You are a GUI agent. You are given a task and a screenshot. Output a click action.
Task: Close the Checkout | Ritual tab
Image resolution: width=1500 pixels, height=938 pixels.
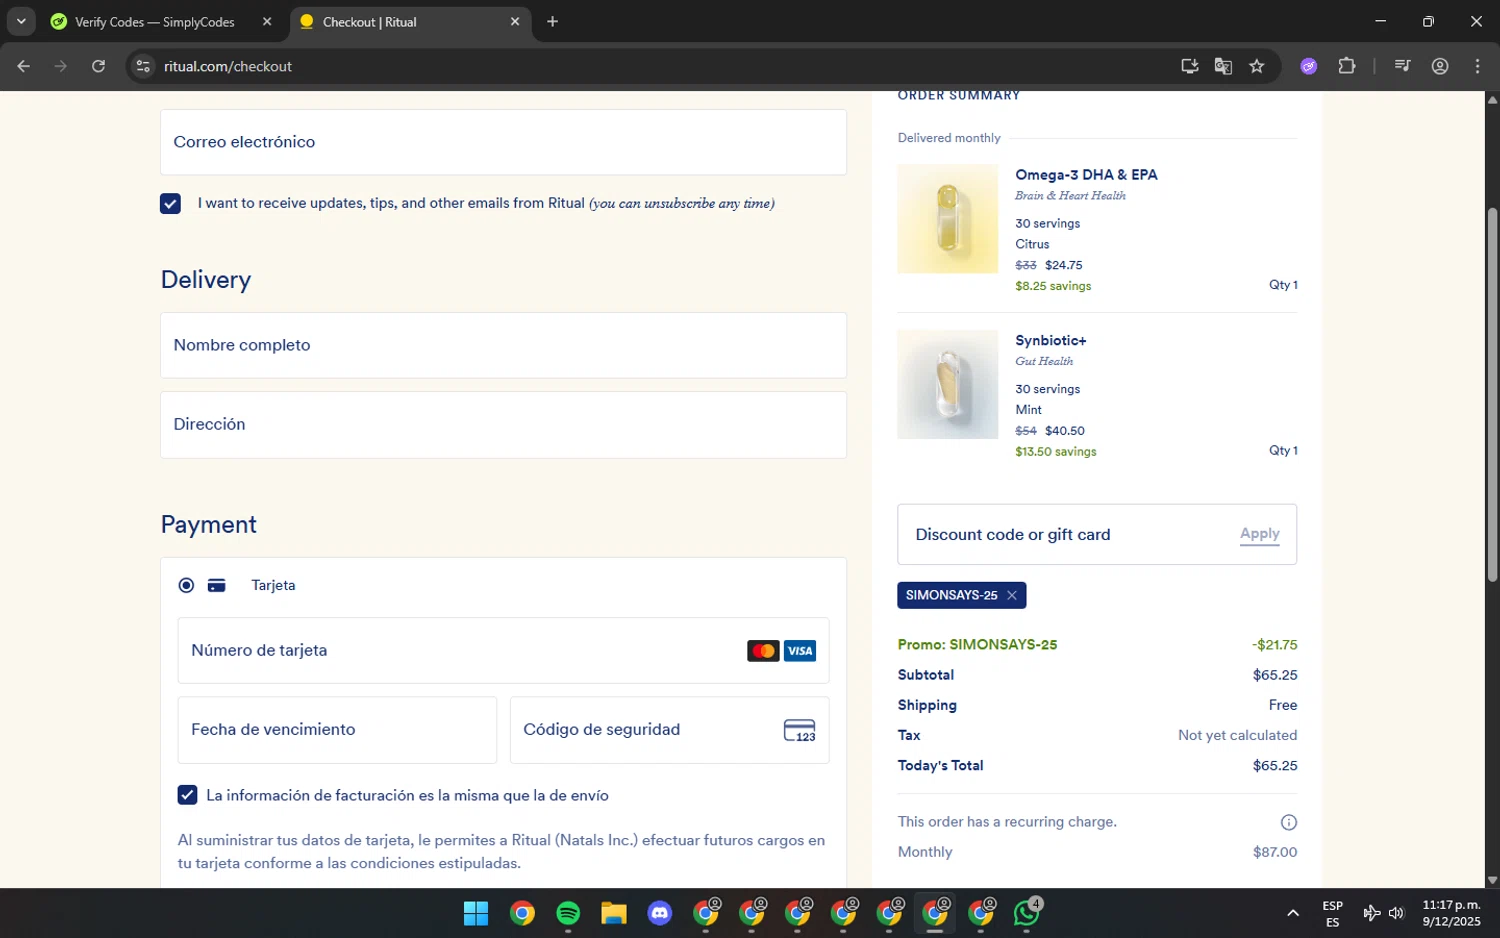(x=515, y=22)
